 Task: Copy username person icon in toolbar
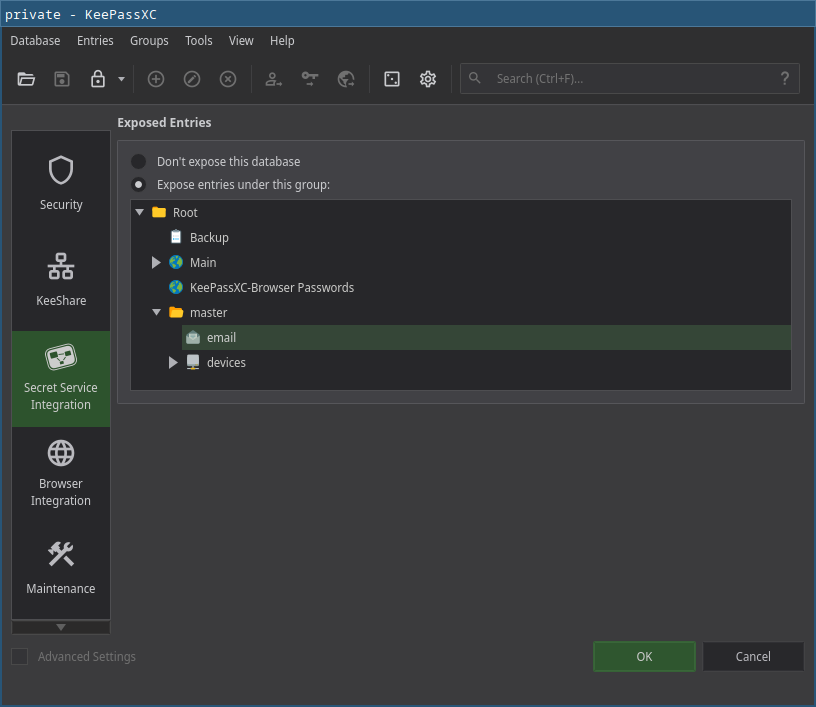point(273,79)
